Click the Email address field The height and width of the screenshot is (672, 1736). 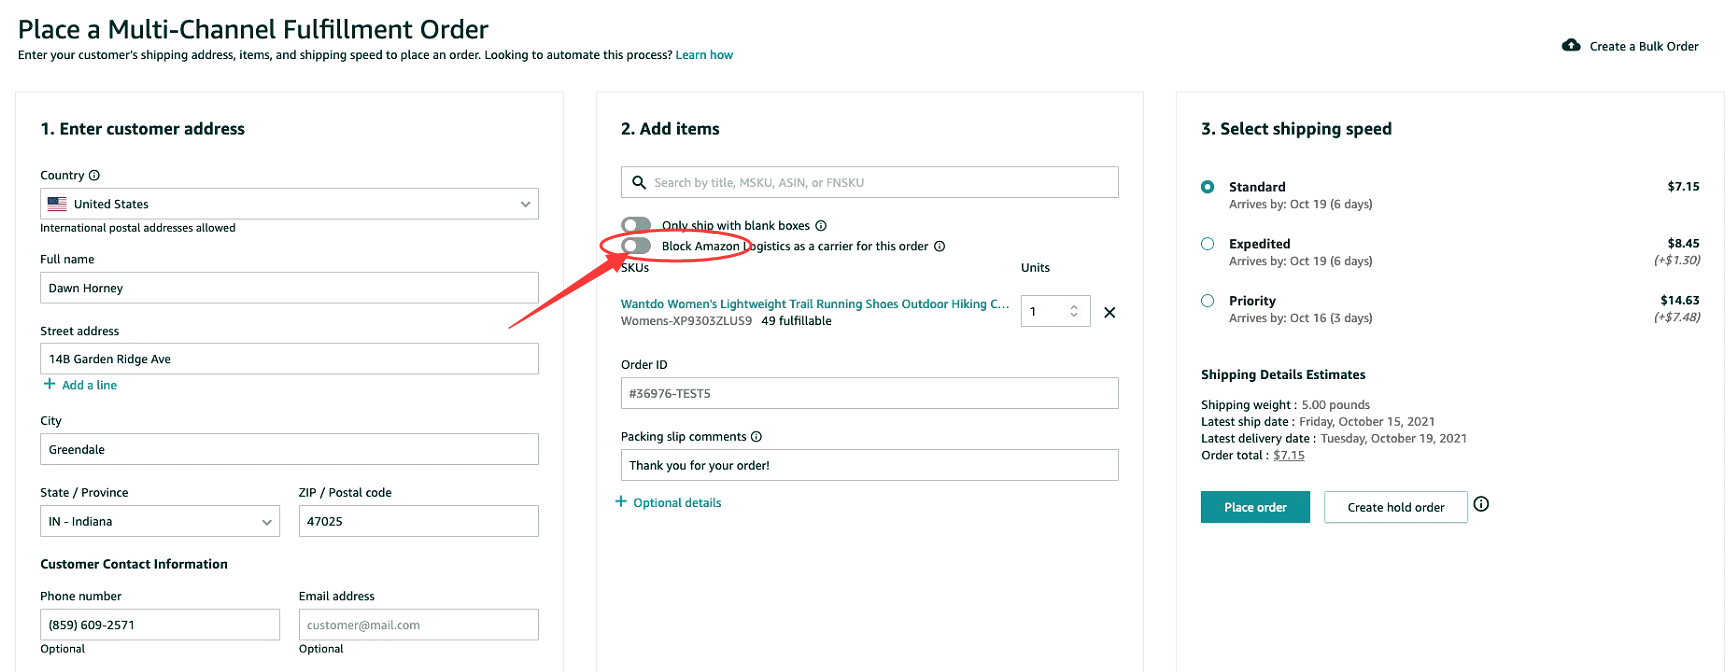pos(418,625)
